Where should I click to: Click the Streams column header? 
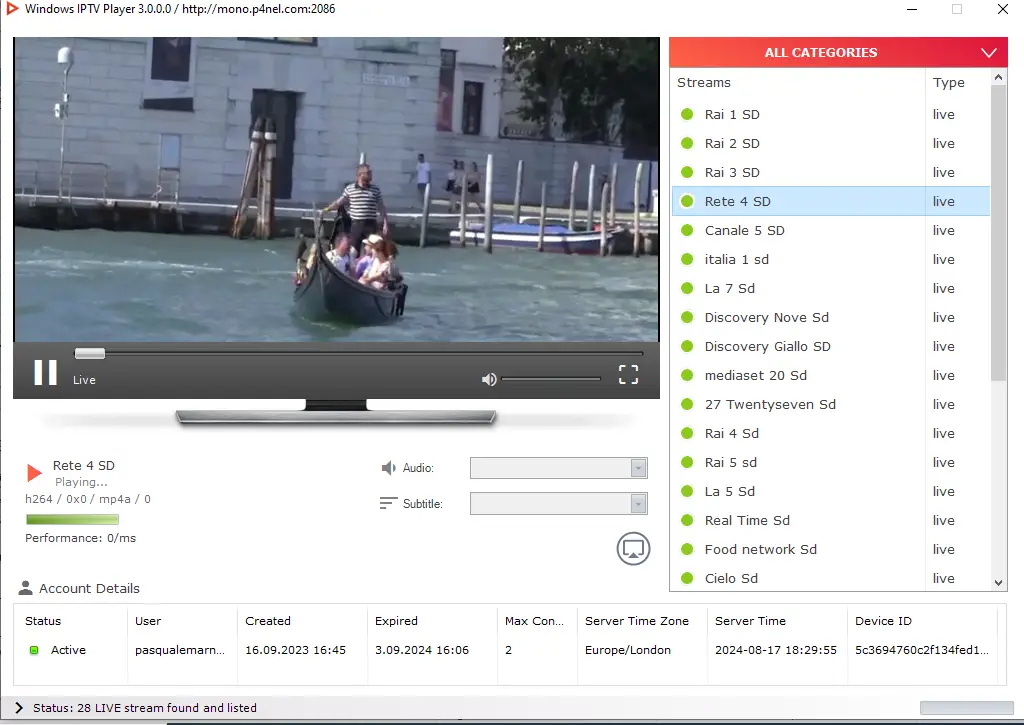pyautogui.click(x=797, y=83)
